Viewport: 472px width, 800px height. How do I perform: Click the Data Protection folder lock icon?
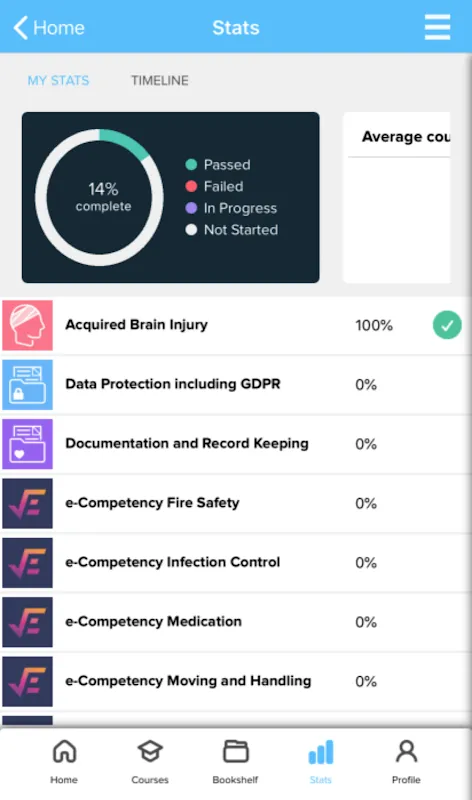click(28, 385)
